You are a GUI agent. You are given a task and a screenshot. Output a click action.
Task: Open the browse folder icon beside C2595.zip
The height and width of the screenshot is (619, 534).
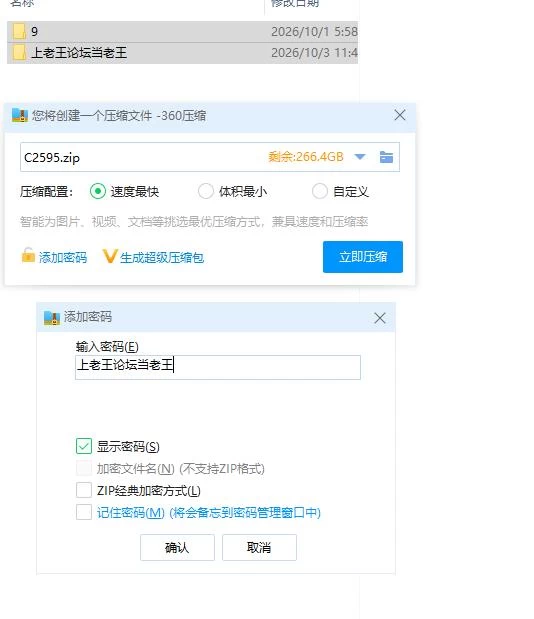tap(386, 157)
